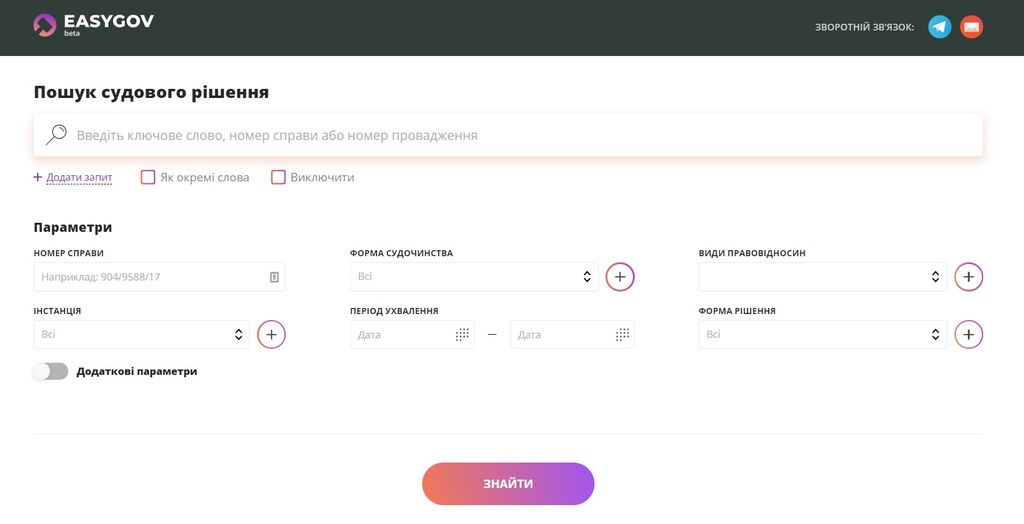Open the 'Форма рішення' dropdown
Image resolution: width=1024 pixels, height=524 pixels.
(822, 334)
